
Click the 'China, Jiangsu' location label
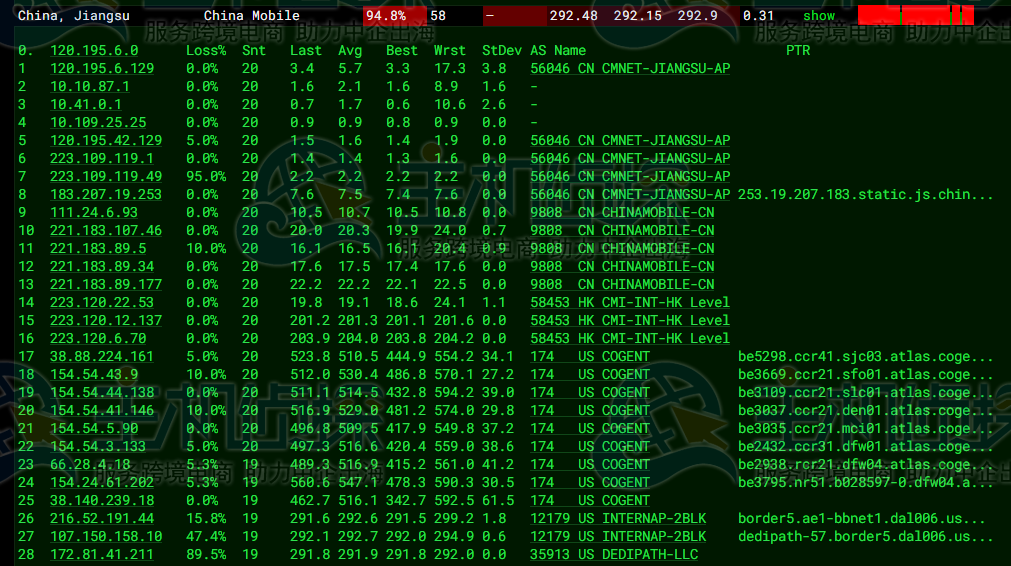pos(74,15)
